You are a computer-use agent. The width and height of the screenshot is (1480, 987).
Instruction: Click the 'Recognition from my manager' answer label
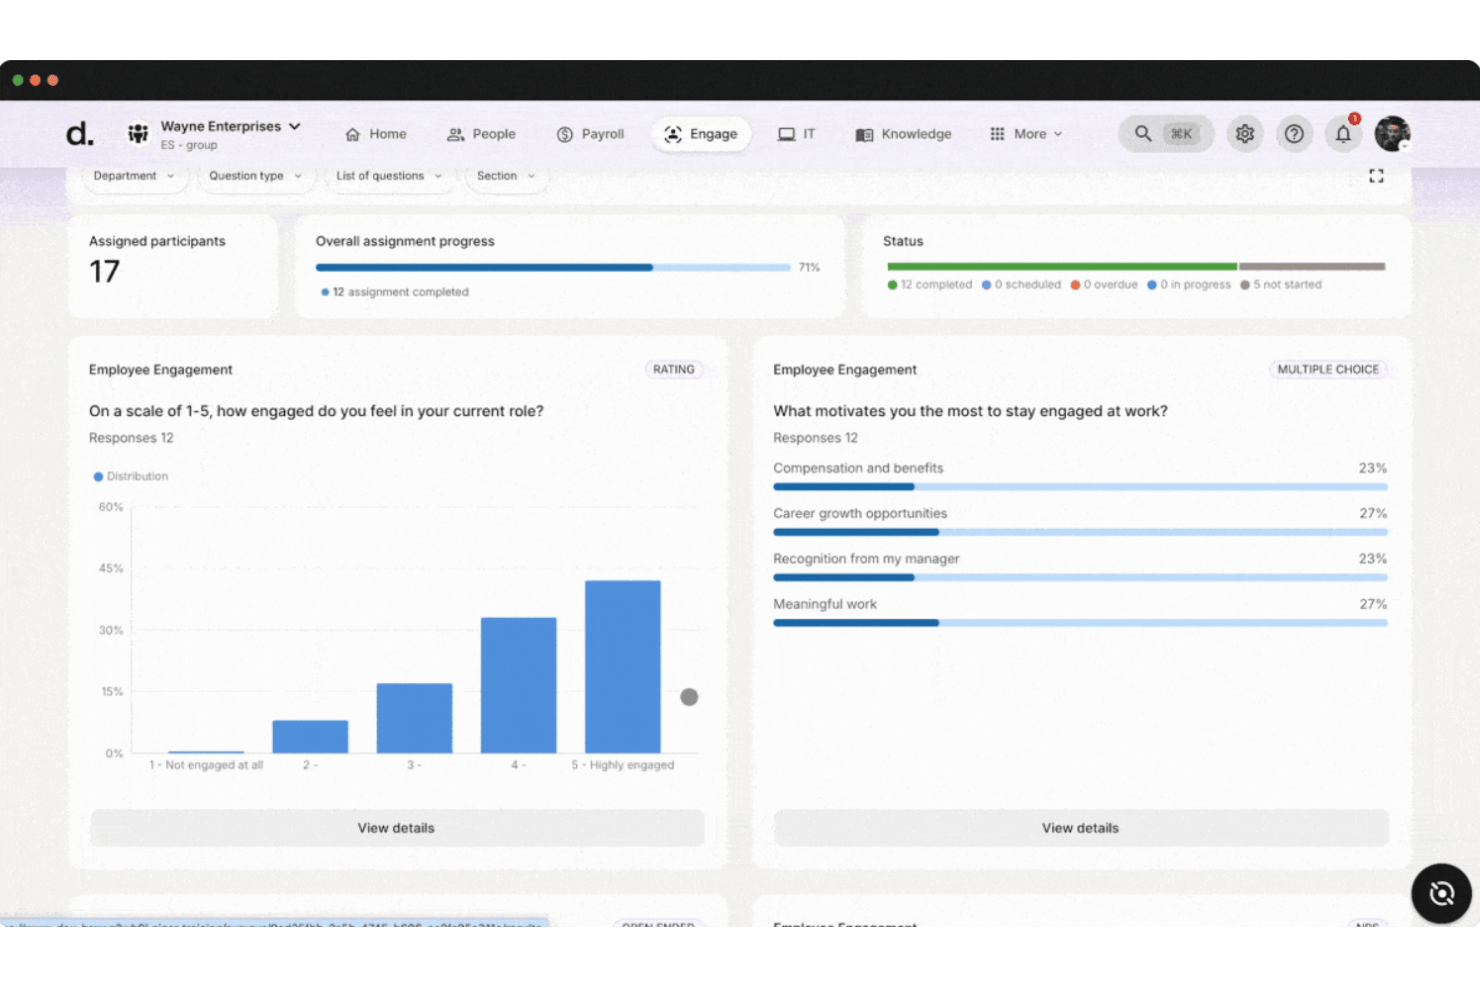point(866,559)
